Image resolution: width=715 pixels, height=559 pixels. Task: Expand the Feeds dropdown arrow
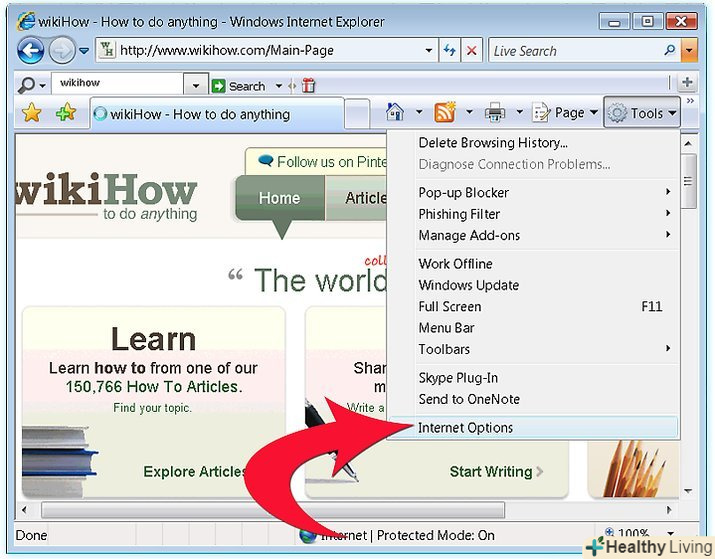469,112
